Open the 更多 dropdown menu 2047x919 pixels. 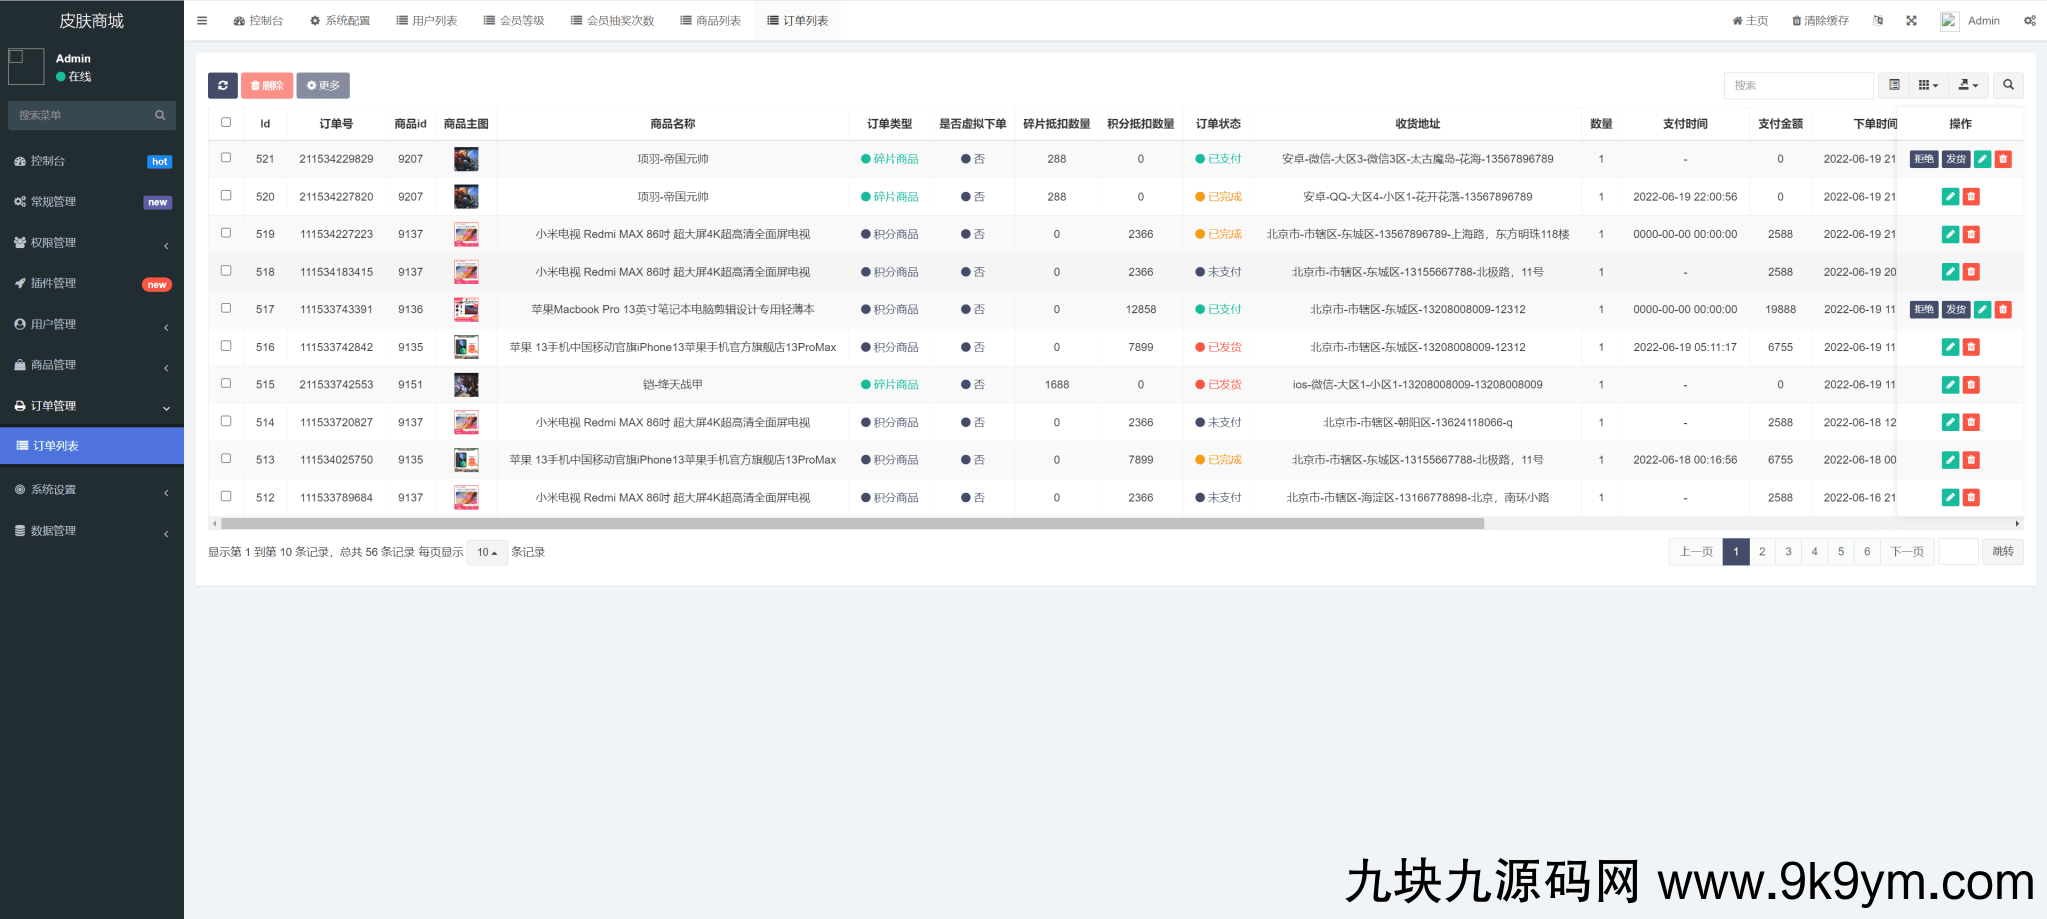click(x=323, y=85)
